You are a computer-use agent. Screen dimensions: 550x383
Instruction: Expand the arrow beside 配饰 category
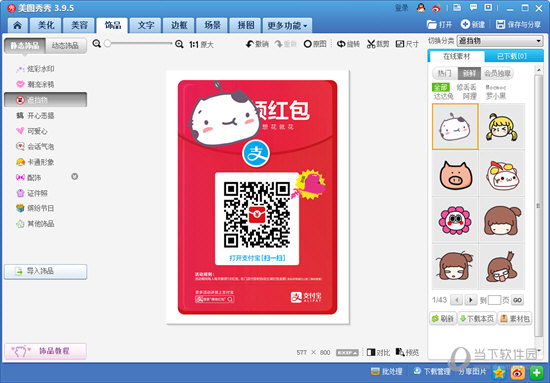(74, 176)
